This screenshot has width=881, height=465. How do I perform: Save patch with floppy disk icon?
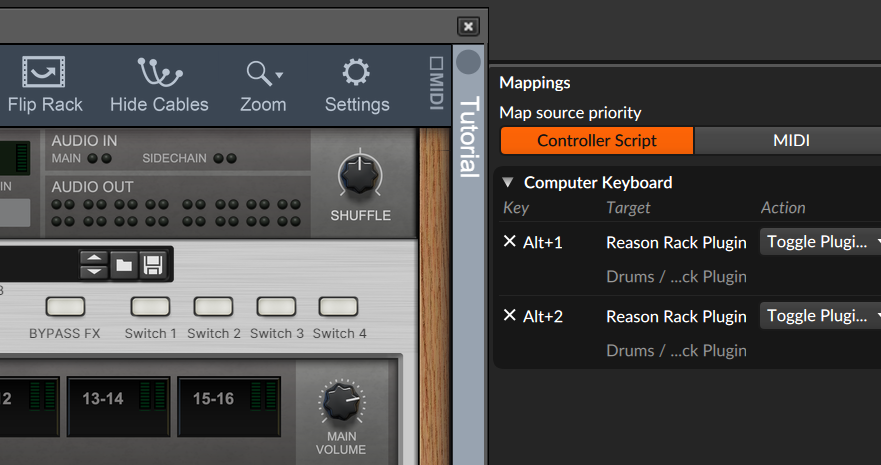(x=153, y=265)
